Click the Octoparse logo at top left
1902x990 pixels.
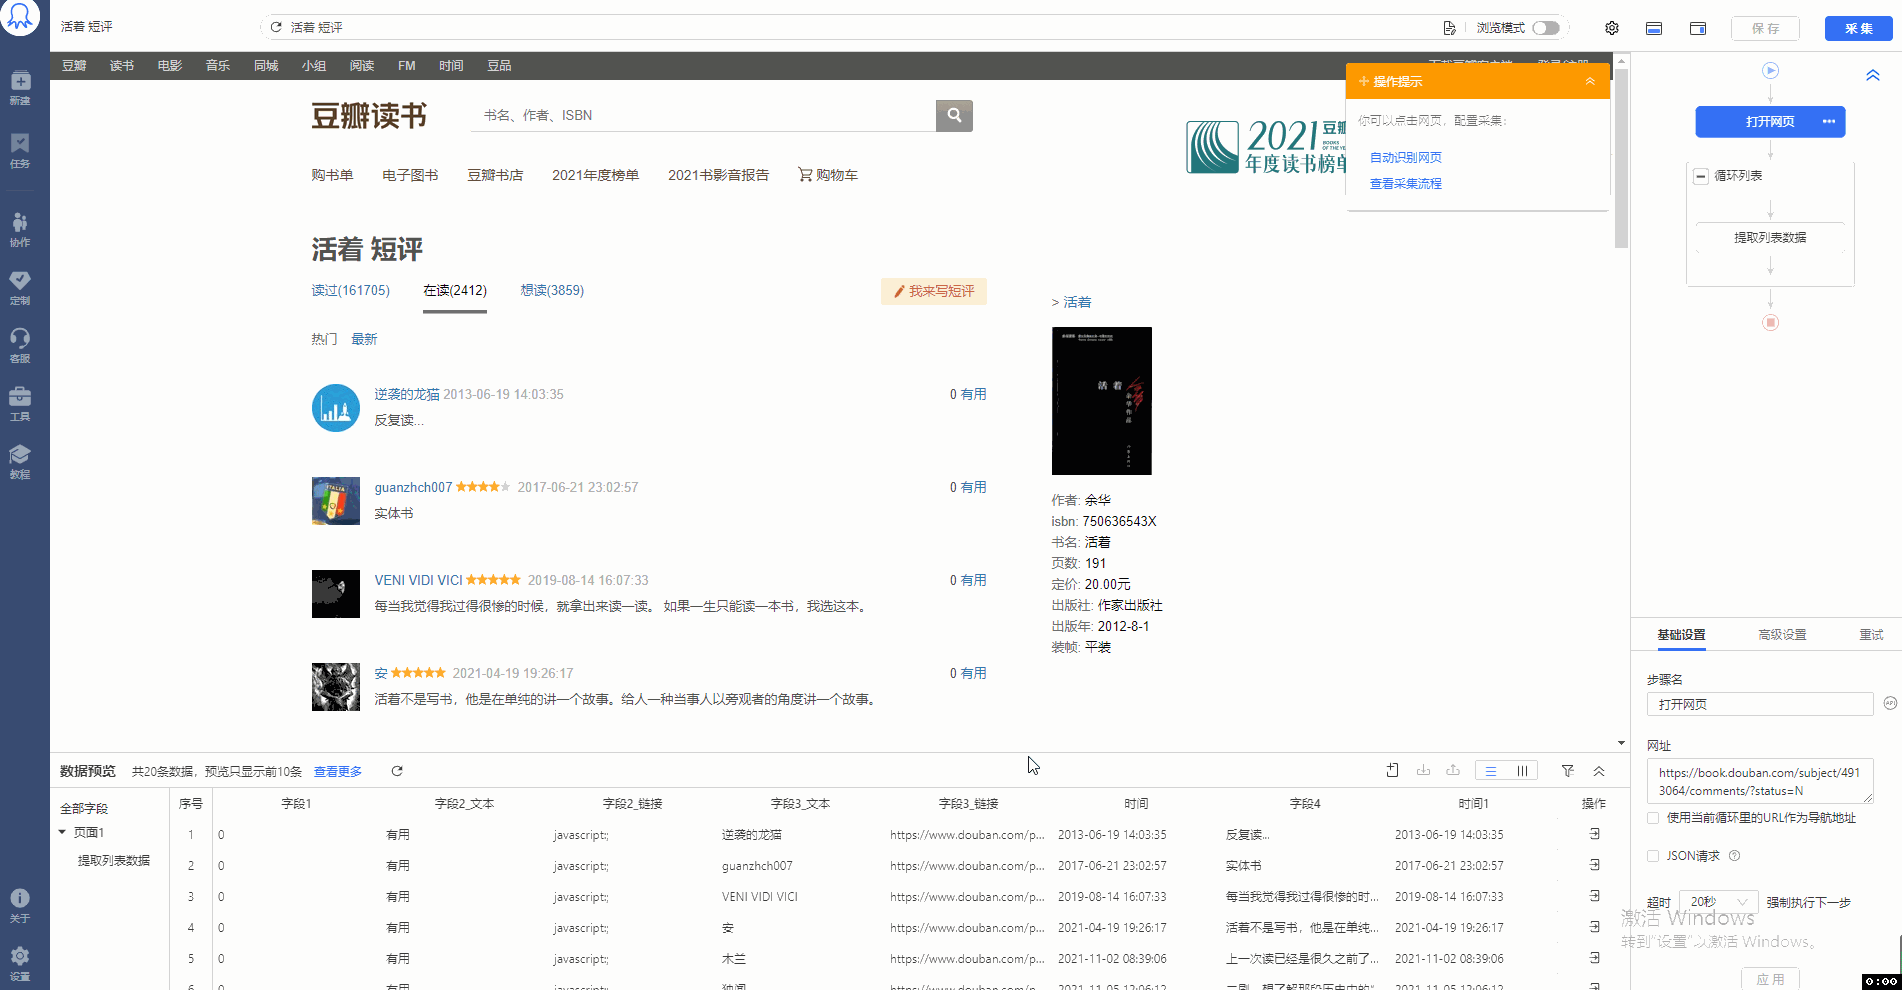tap(20, 17)
